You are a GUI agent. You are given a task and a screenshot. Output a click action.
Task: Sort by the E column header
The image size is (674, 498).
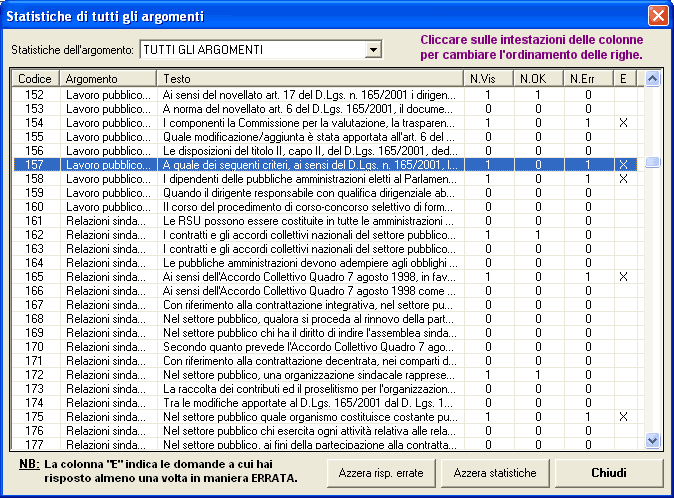(623, 78)
